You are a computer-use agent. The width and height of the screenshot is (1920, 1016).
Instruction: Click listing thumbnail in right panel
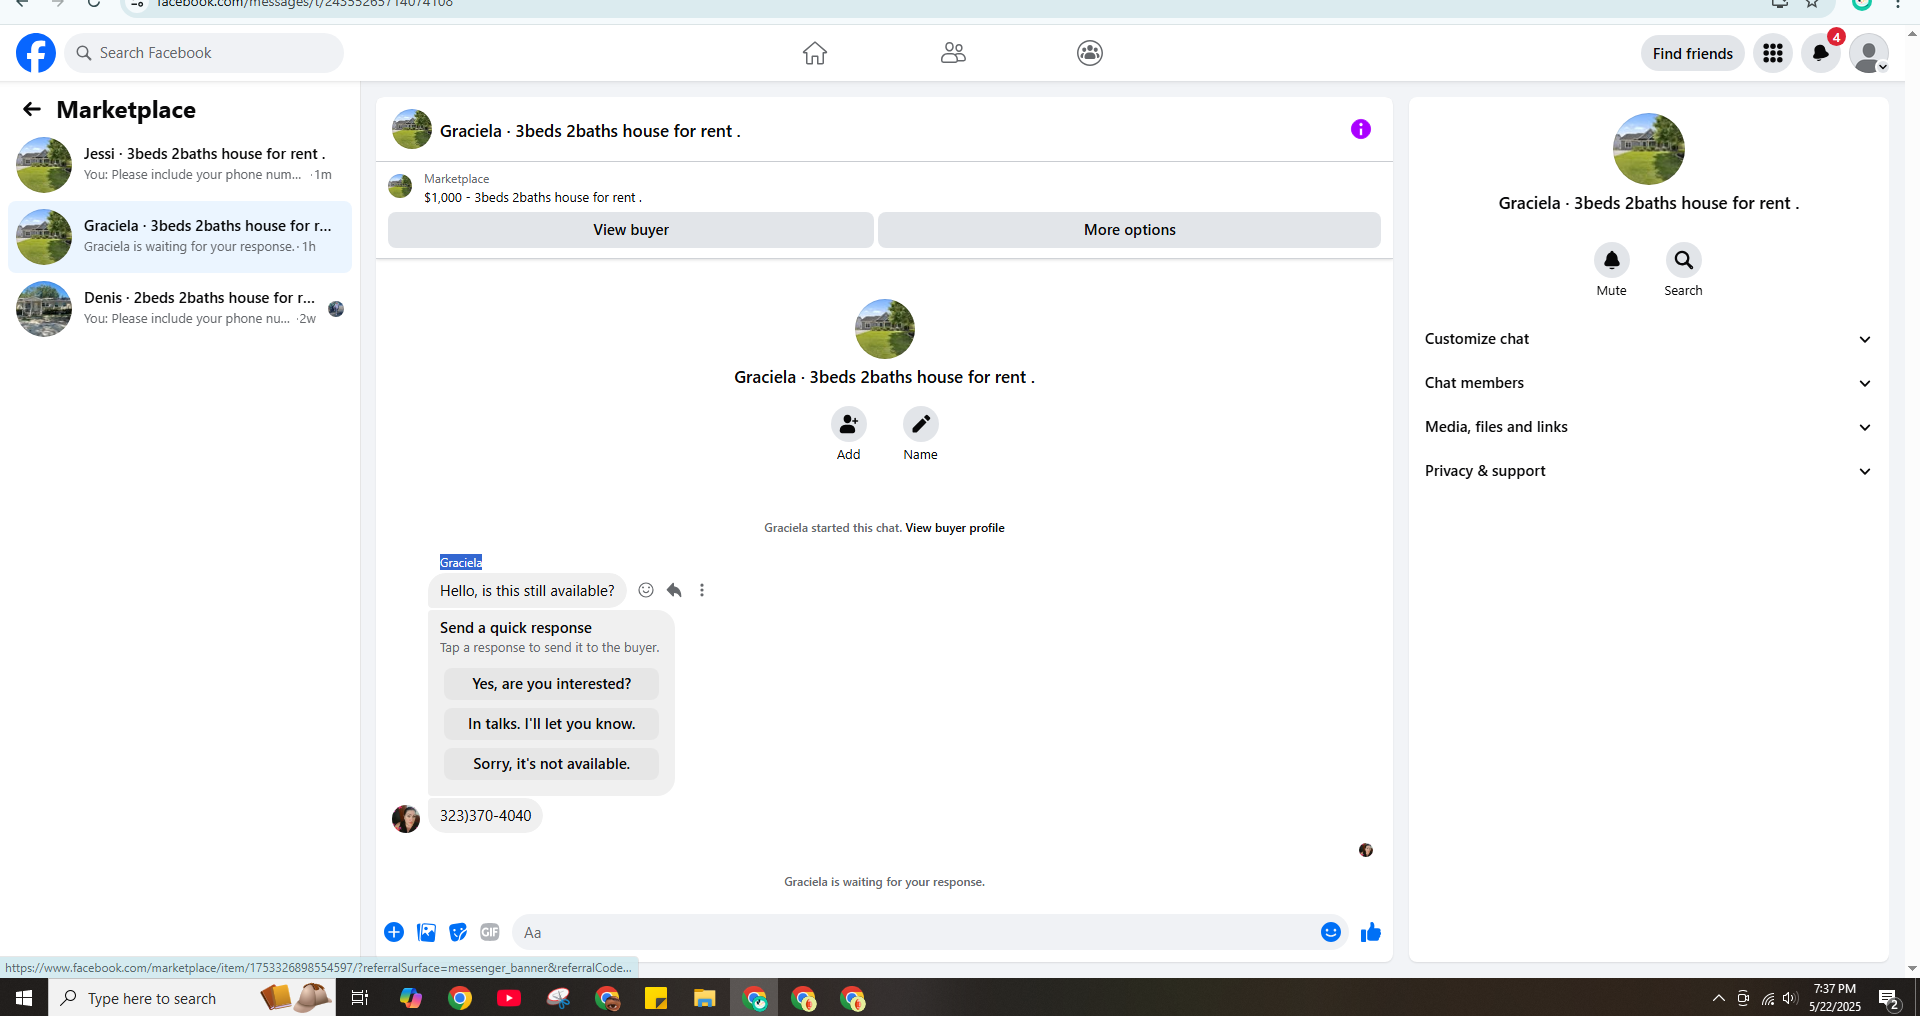coord(1649,149)
